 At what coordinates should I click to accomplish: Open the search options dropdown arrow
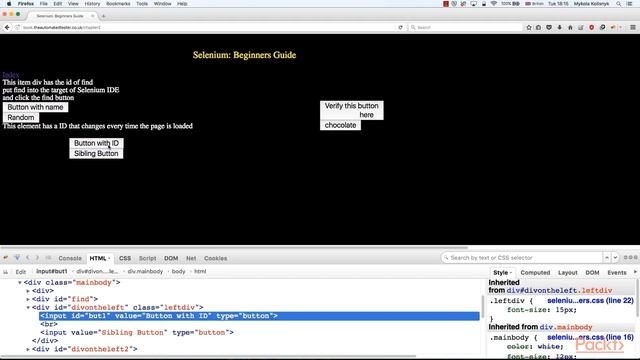click(x=616, y=258)
